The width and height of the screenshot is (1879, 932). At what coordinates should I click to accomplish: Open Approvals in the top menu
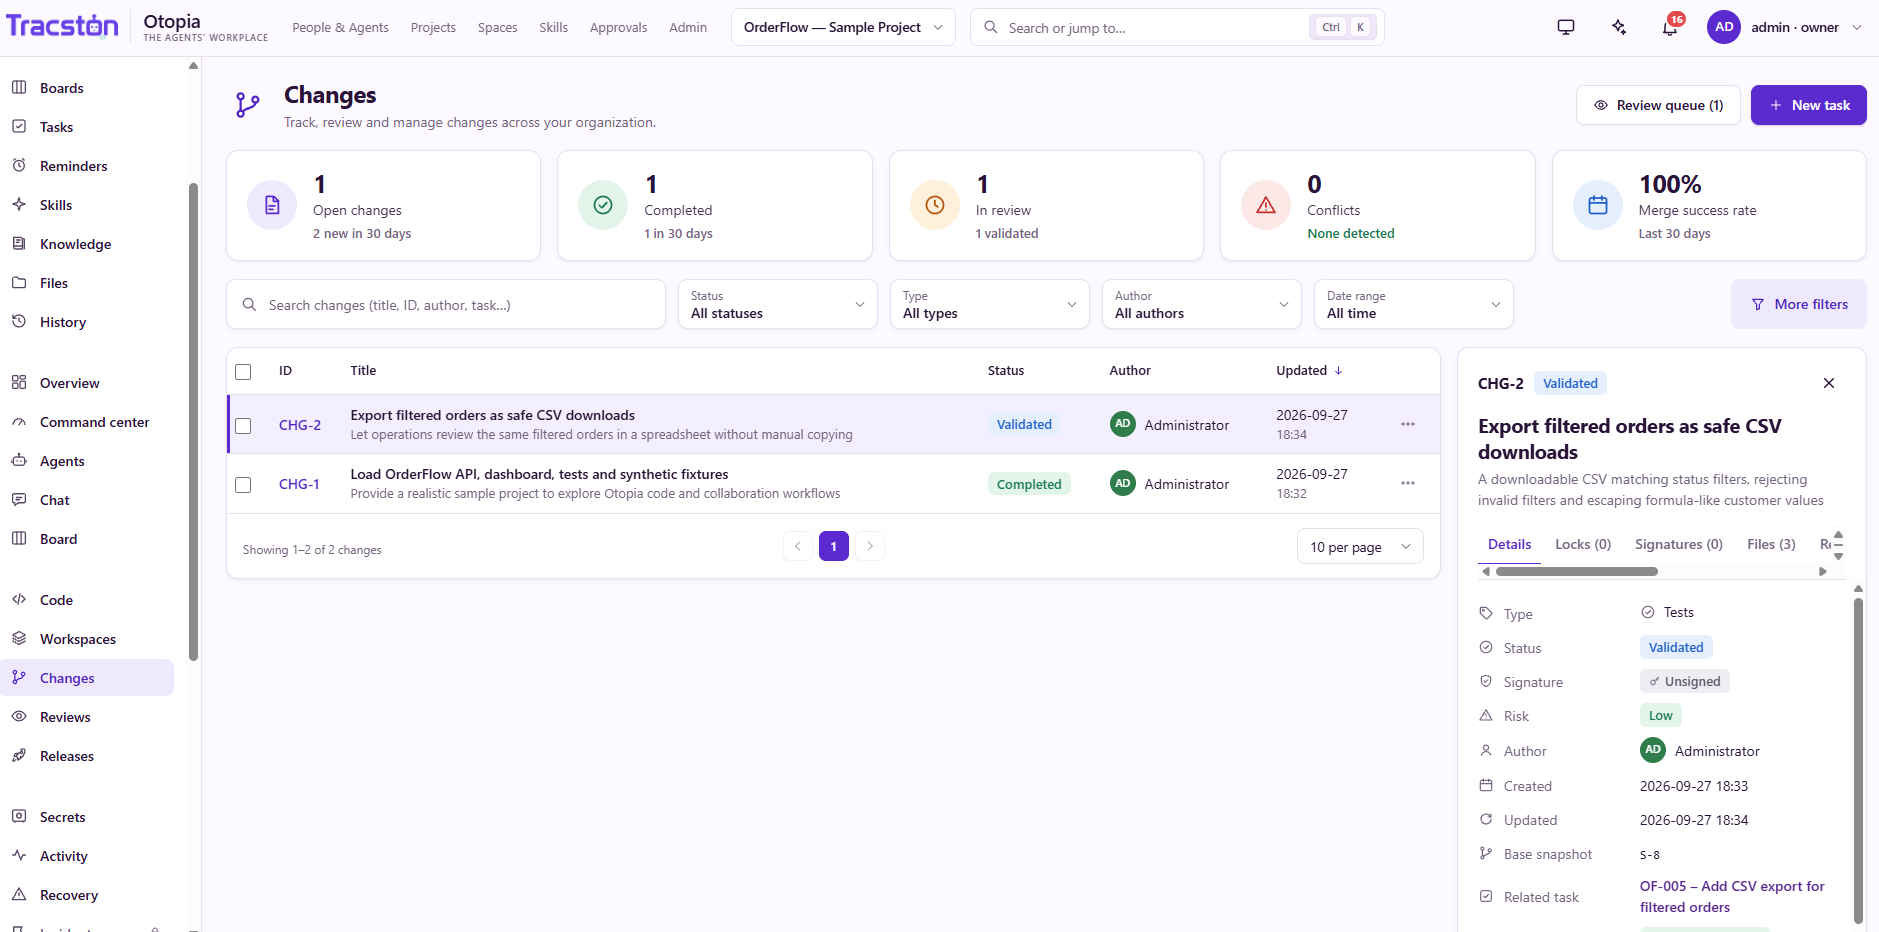(x=618, y=27)
